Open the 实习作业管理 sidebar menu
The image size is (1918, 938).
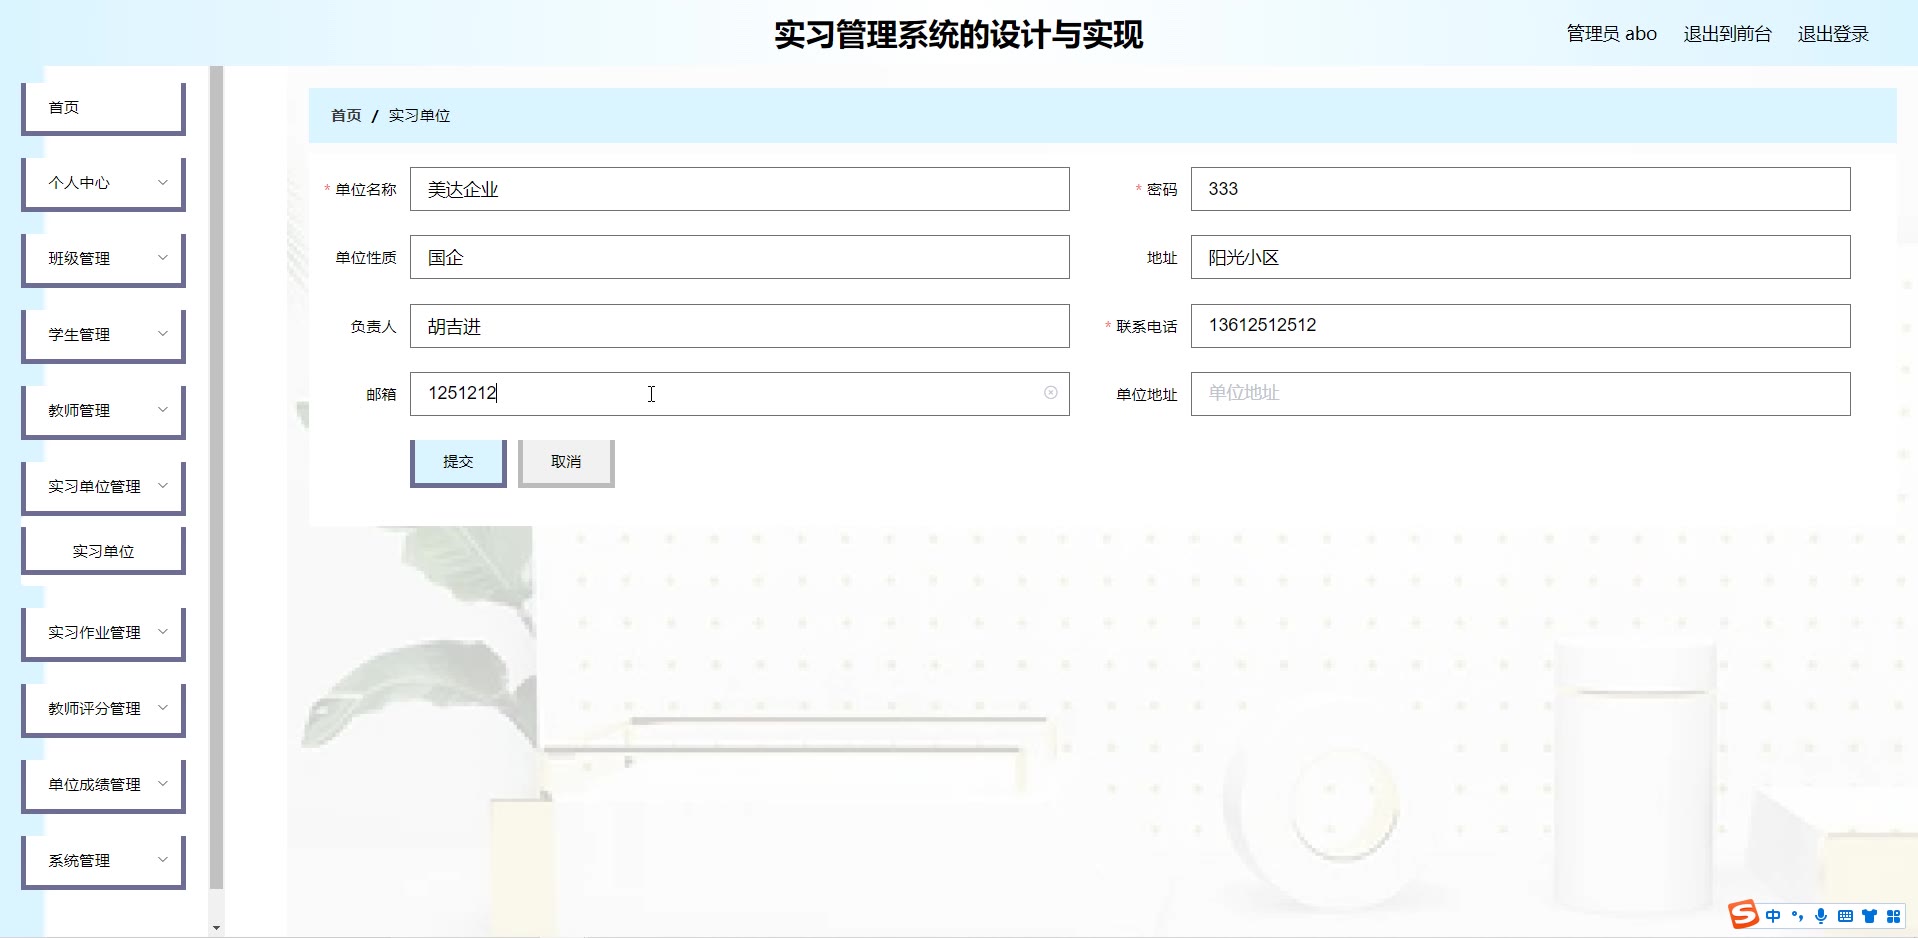tap(103, 633)
